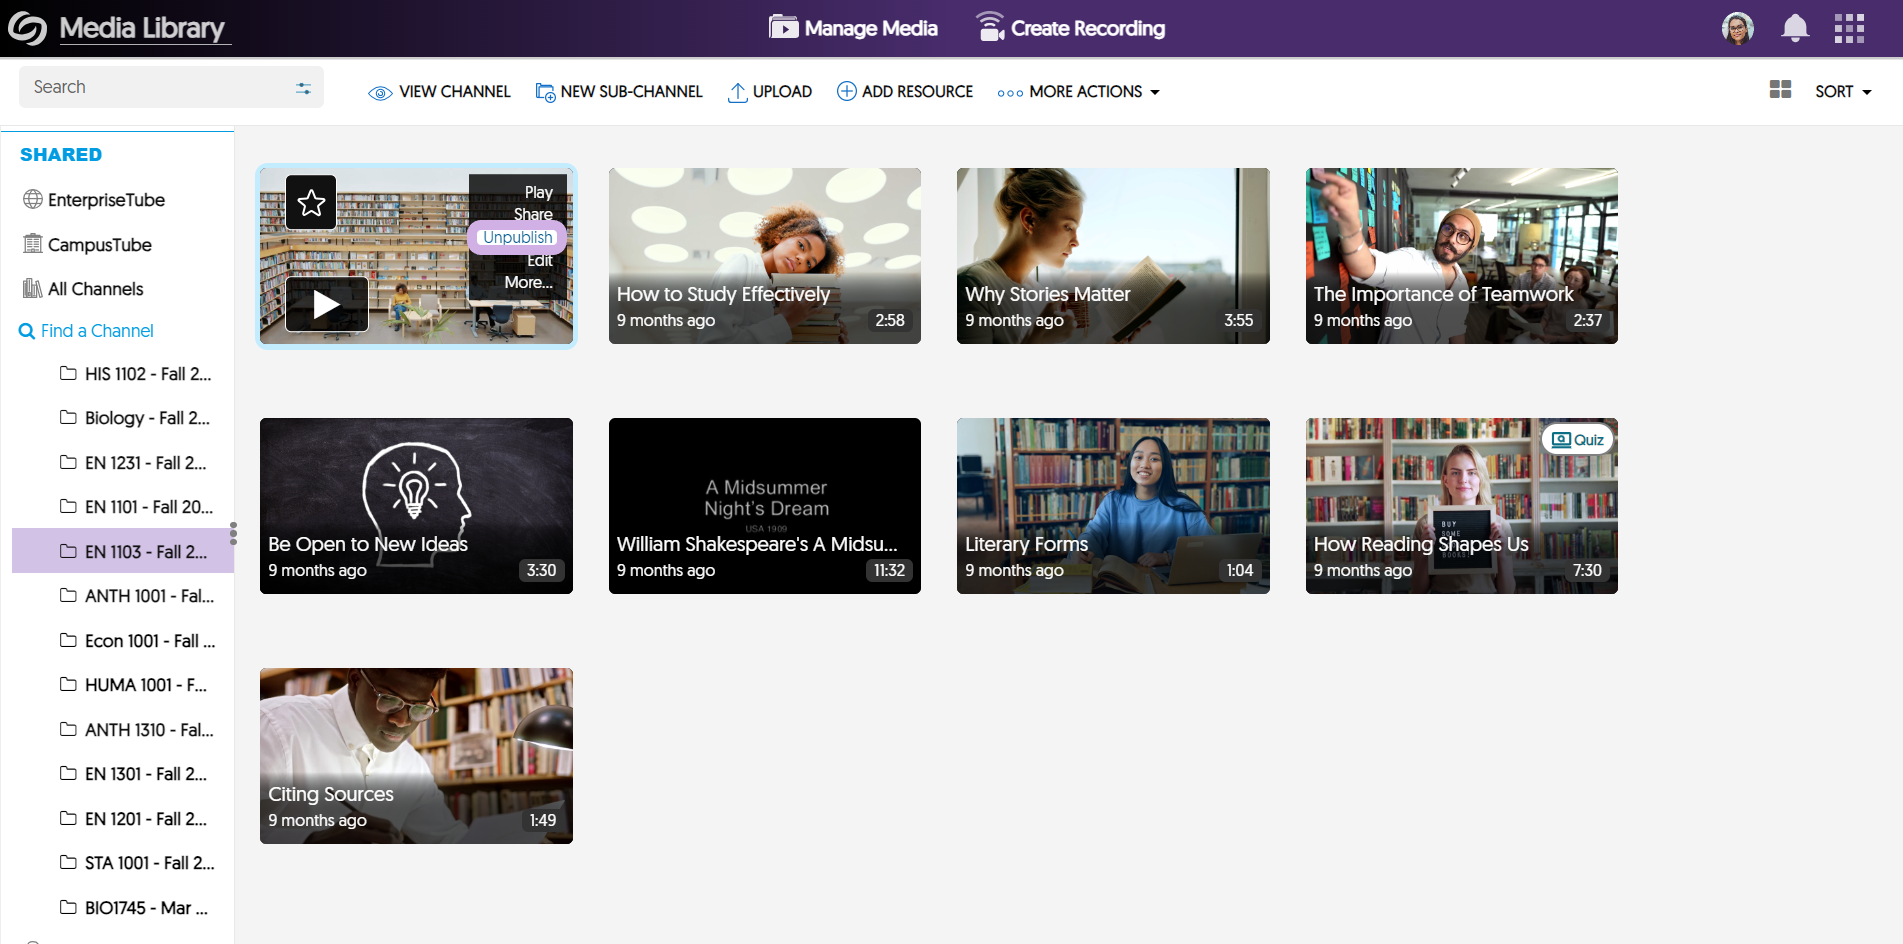Image resolution: width=1903 pixels, height=944 pixels.
Task: Click the favorite star icon on first video
Action: click(x=311, y=203)
